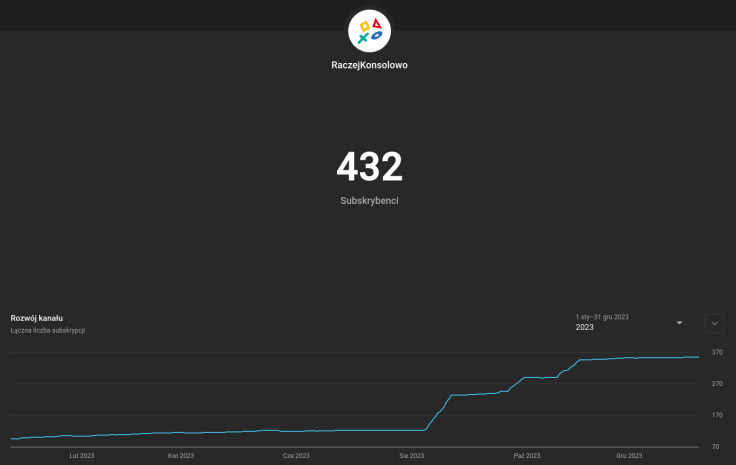Screen dimensions: 736x465
Task: Click the 270 value on the y-axis
Action: (717, 384)
